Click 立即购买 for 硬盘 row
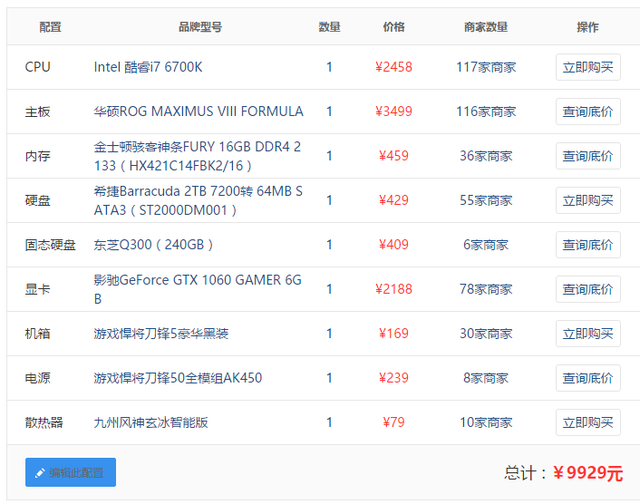Screen dimensions: 640x504 [x=588, y=200]
